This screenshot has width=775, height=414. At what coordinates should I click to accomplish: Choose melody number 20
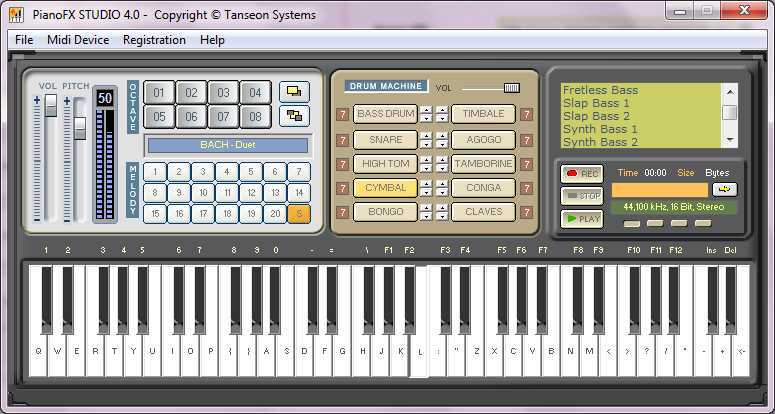click(x=275, y=214)
